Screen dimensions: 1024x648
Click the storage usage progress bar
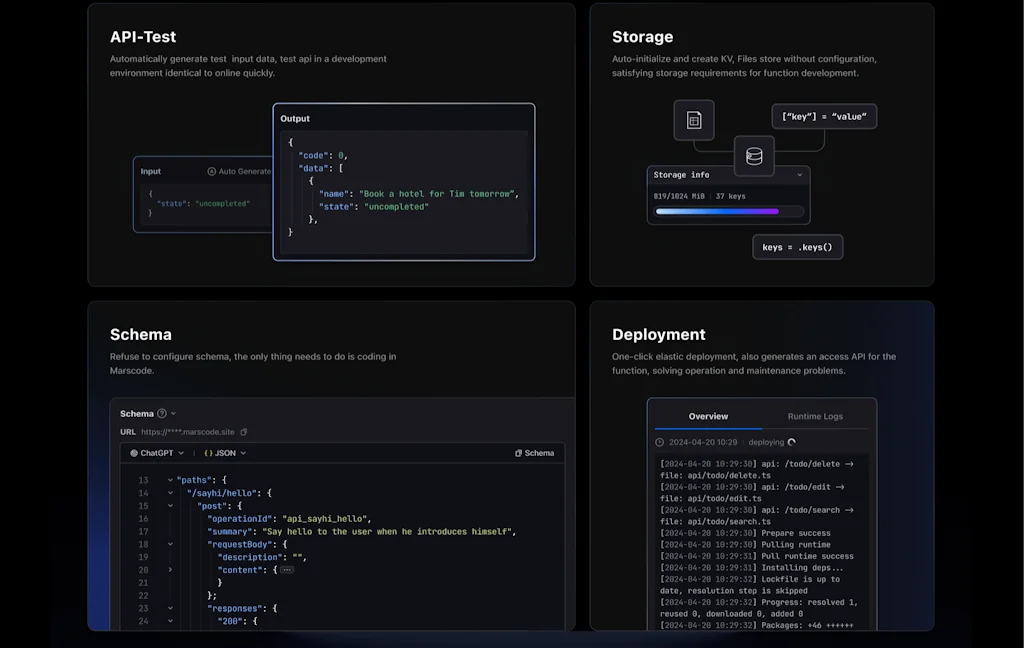[728, 211]
